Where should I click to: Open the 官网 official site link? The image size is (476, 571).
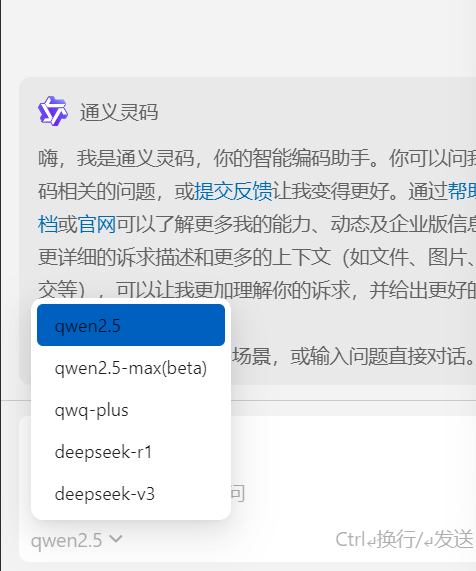97,224
